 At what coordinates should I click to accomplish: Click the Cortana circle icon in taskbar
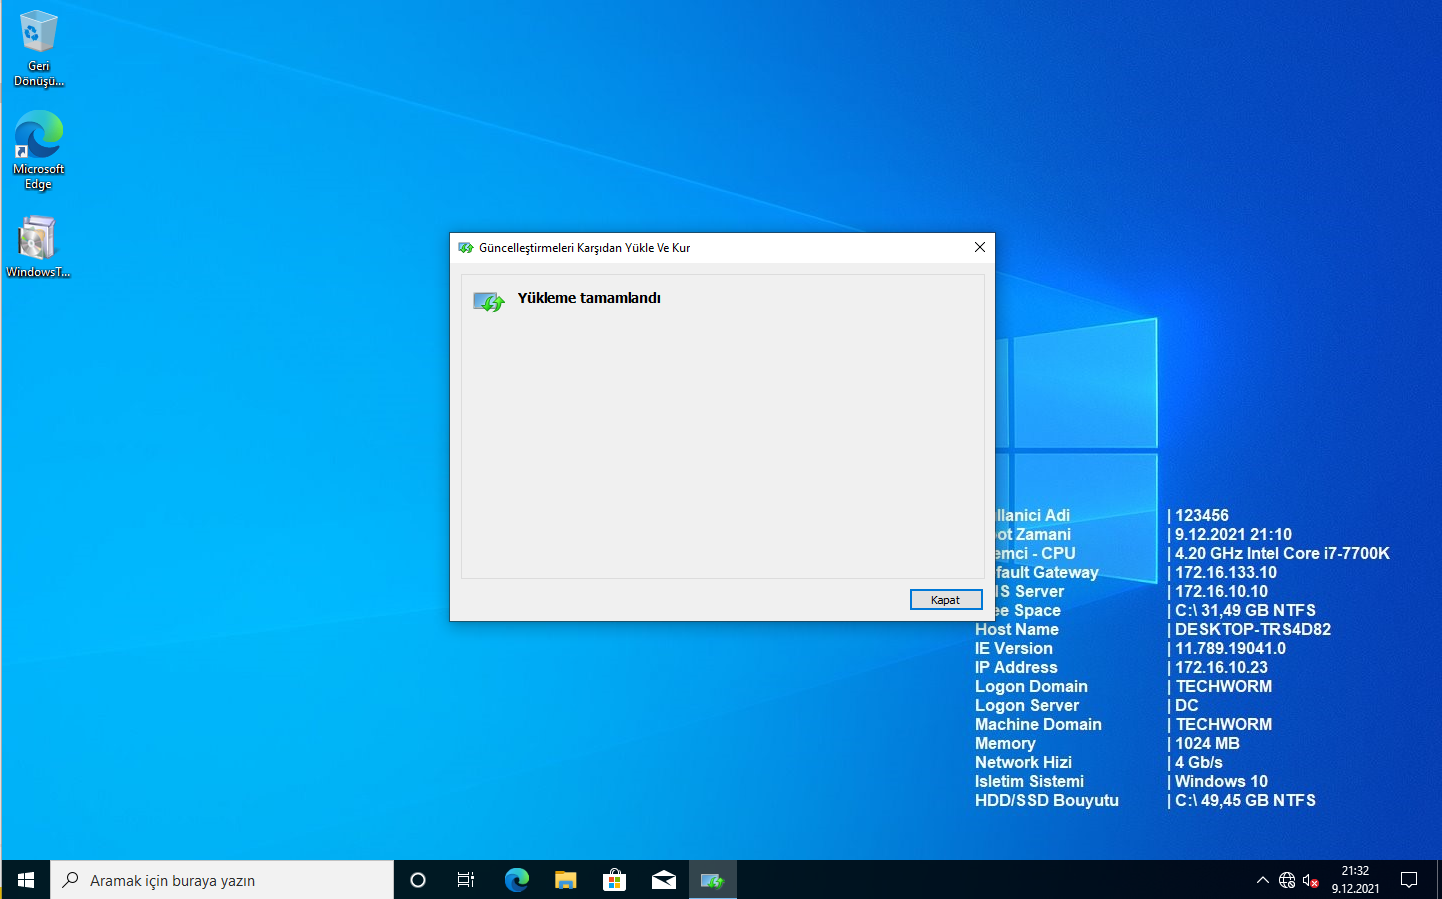click(418, 880)
